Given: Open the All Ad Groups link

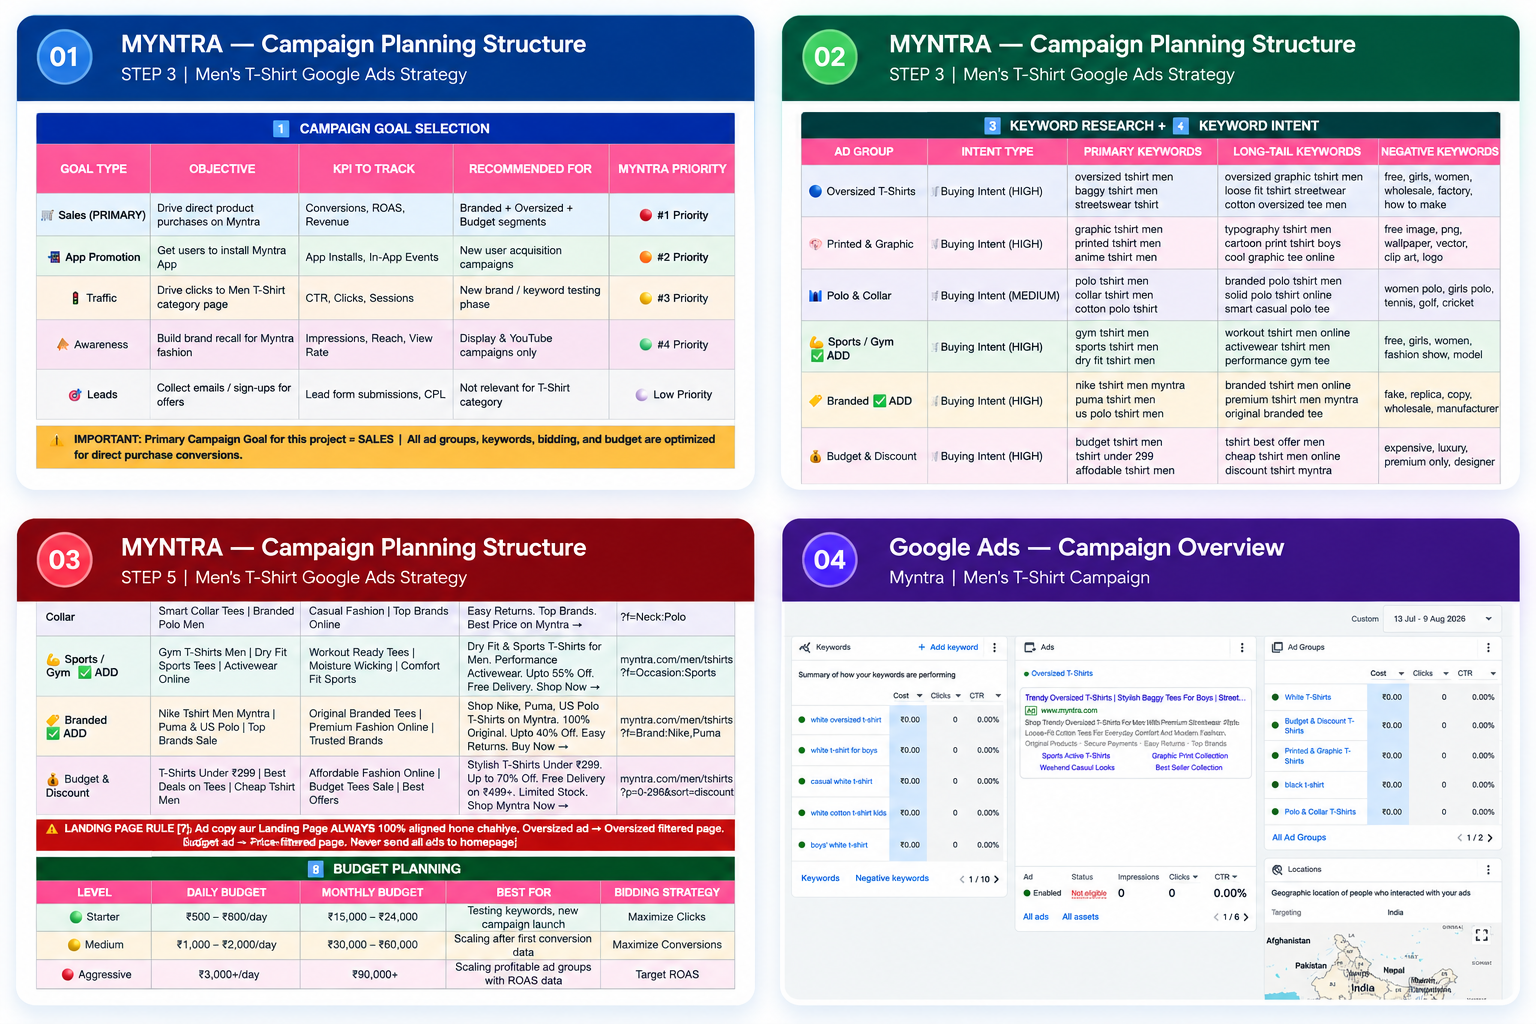Looking at the screenshot, I should pos(1299,838).
